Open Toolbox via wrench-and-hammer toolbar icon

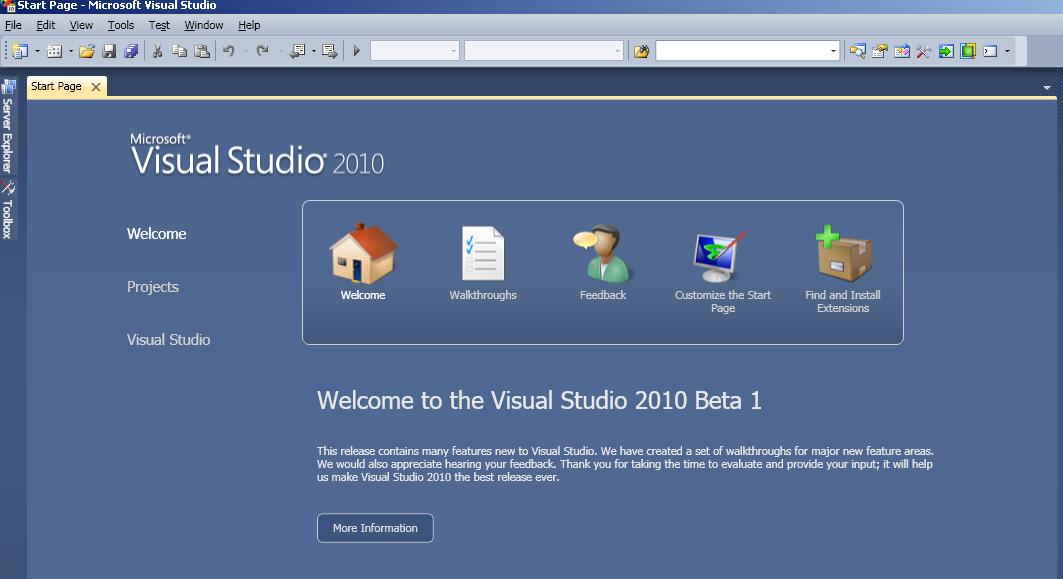(923, 51)
